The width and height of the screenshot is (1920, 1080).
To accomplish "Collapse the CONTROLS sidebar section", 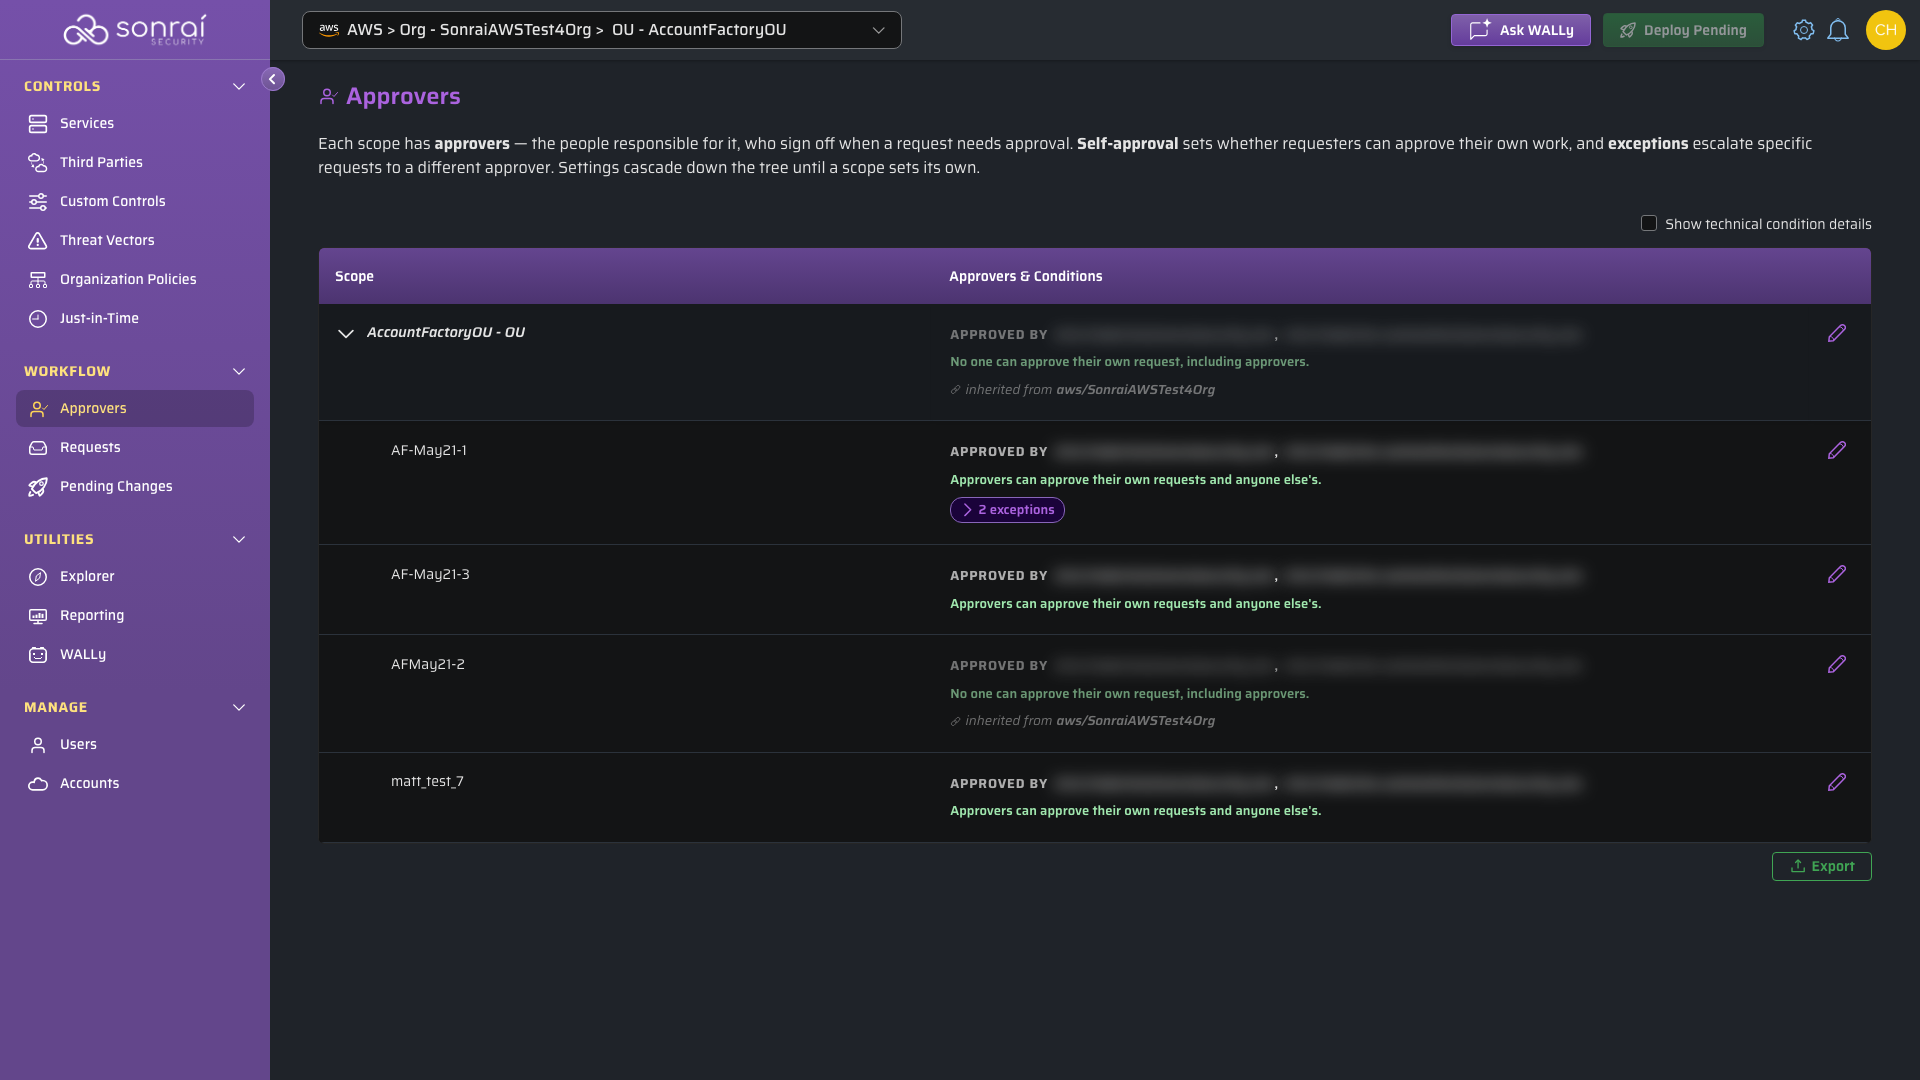I will coord(239,87).
